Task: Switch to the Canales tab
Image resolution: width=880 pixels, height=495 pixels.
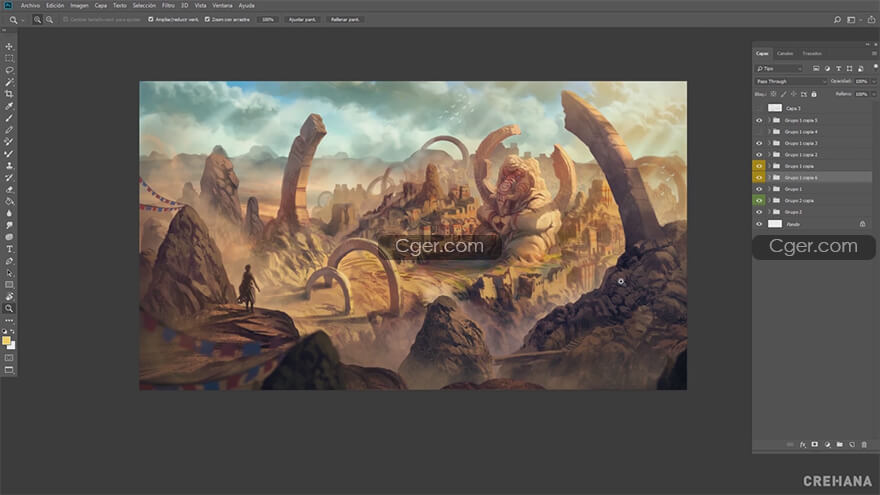Action: tap(785, 53)
